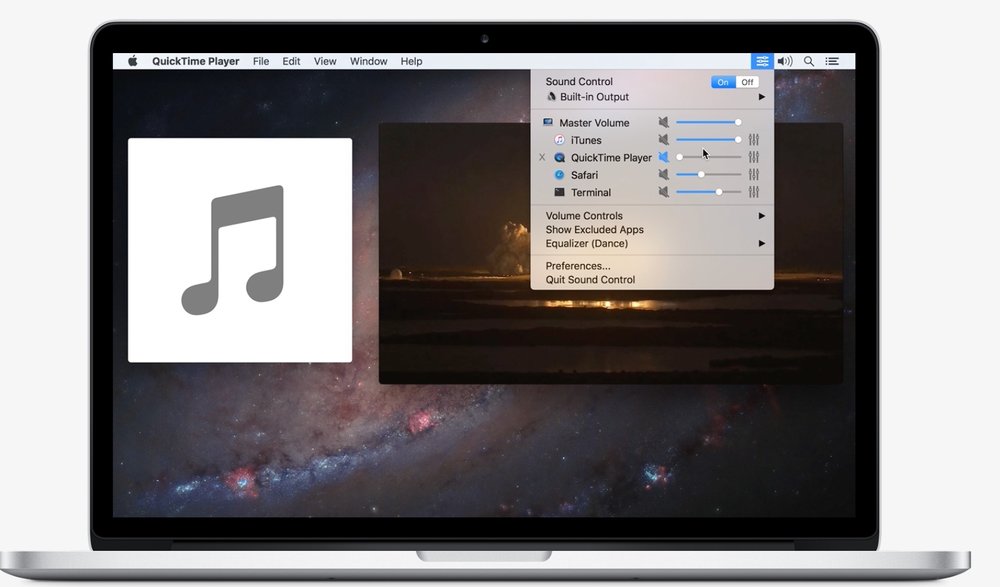Click the iTunes app icon in list

point(559,140)
